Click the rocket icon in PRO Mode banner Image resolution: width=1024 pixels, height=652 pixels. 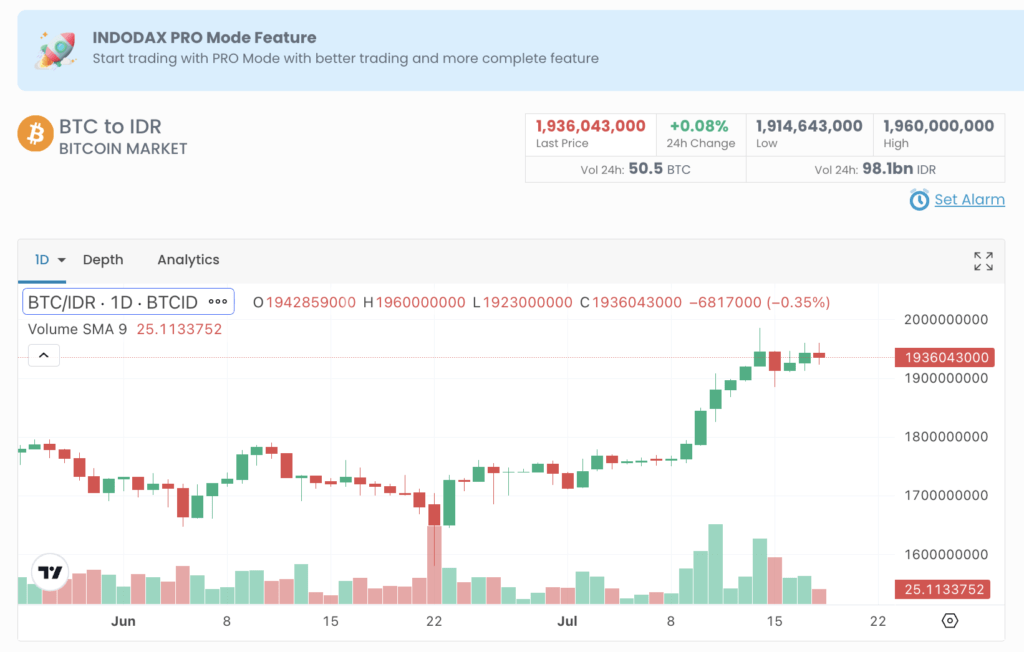pos(57,50)
